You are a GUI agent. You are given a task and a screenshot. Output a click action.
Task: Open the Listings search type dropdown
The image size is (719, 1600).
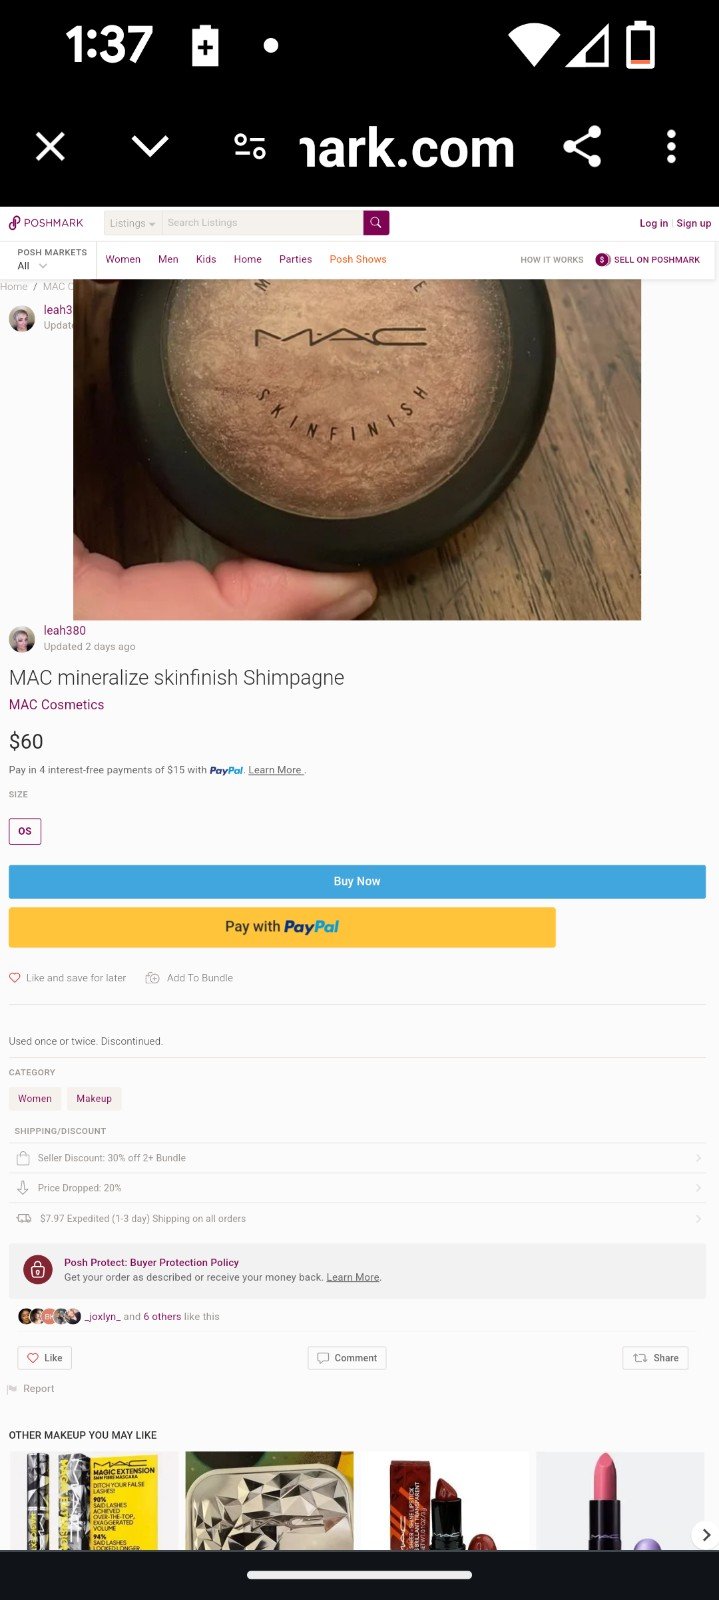(x=133, y=223)
